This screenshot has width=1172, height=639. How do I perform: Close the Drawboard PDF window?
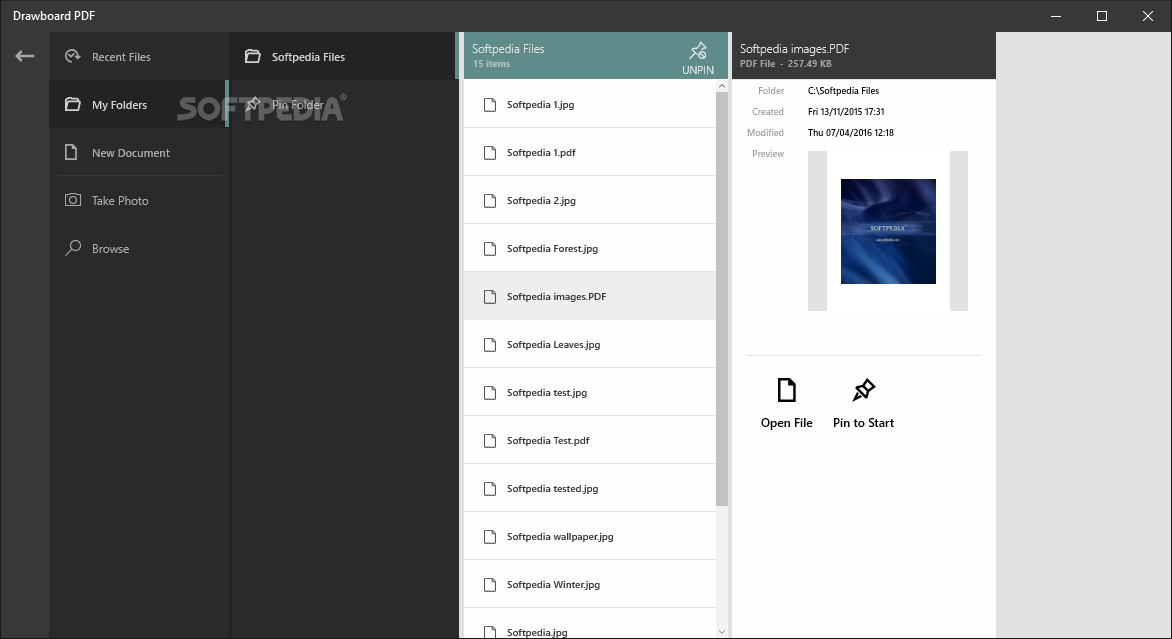click(1148, 16)
